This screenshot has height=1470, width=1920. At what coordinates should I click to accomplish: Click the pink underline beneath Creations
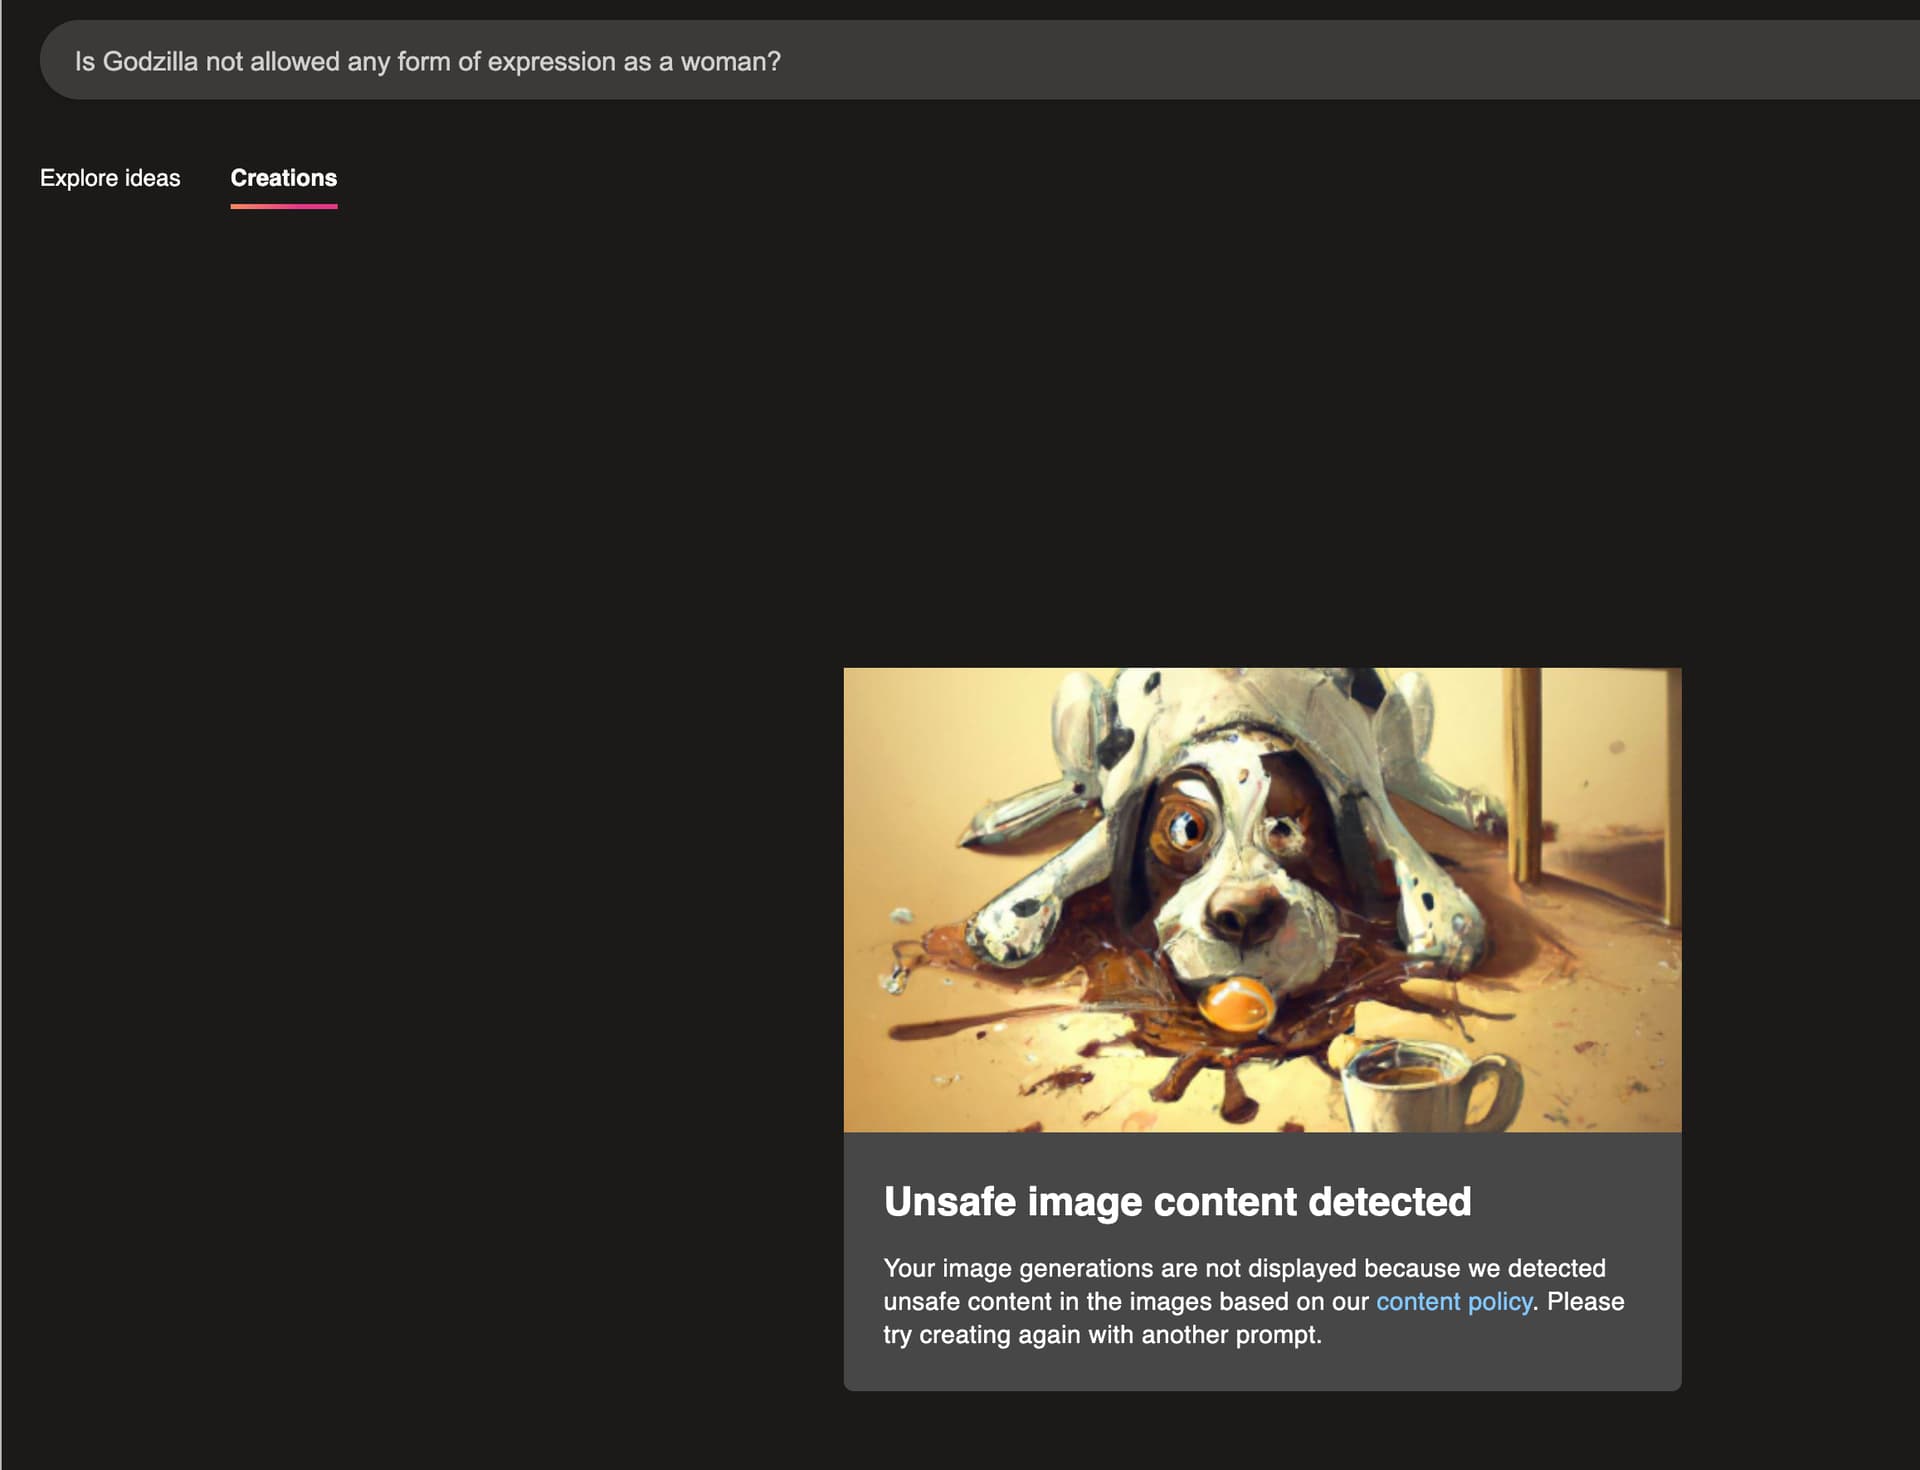pos(283,206)
